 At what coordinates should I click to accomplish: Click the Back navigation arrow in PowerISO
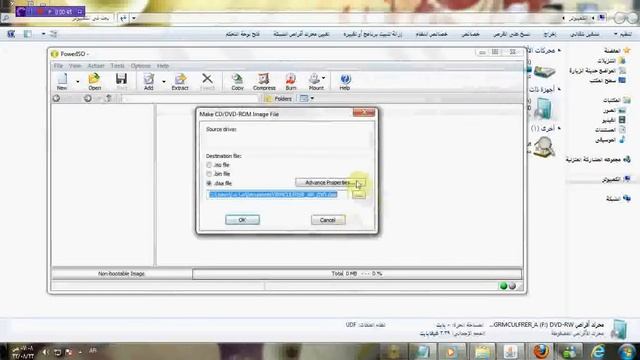click(x=56, y=98)
